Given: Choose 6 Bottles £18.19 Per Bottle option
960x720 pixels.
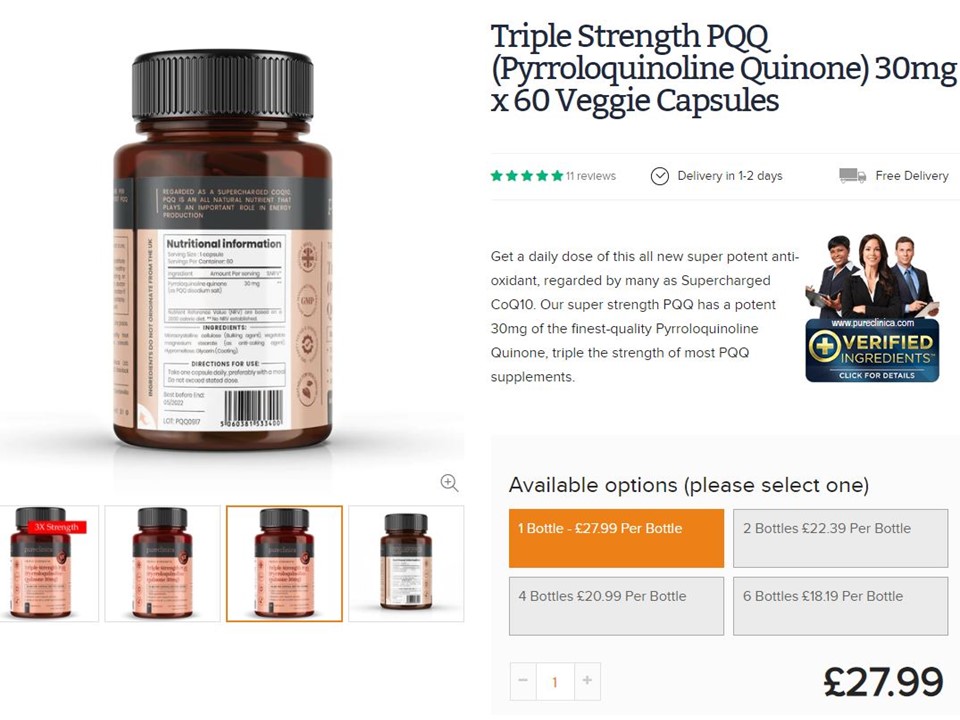Looking at the screenshot, I should click(x=840, y=606).
